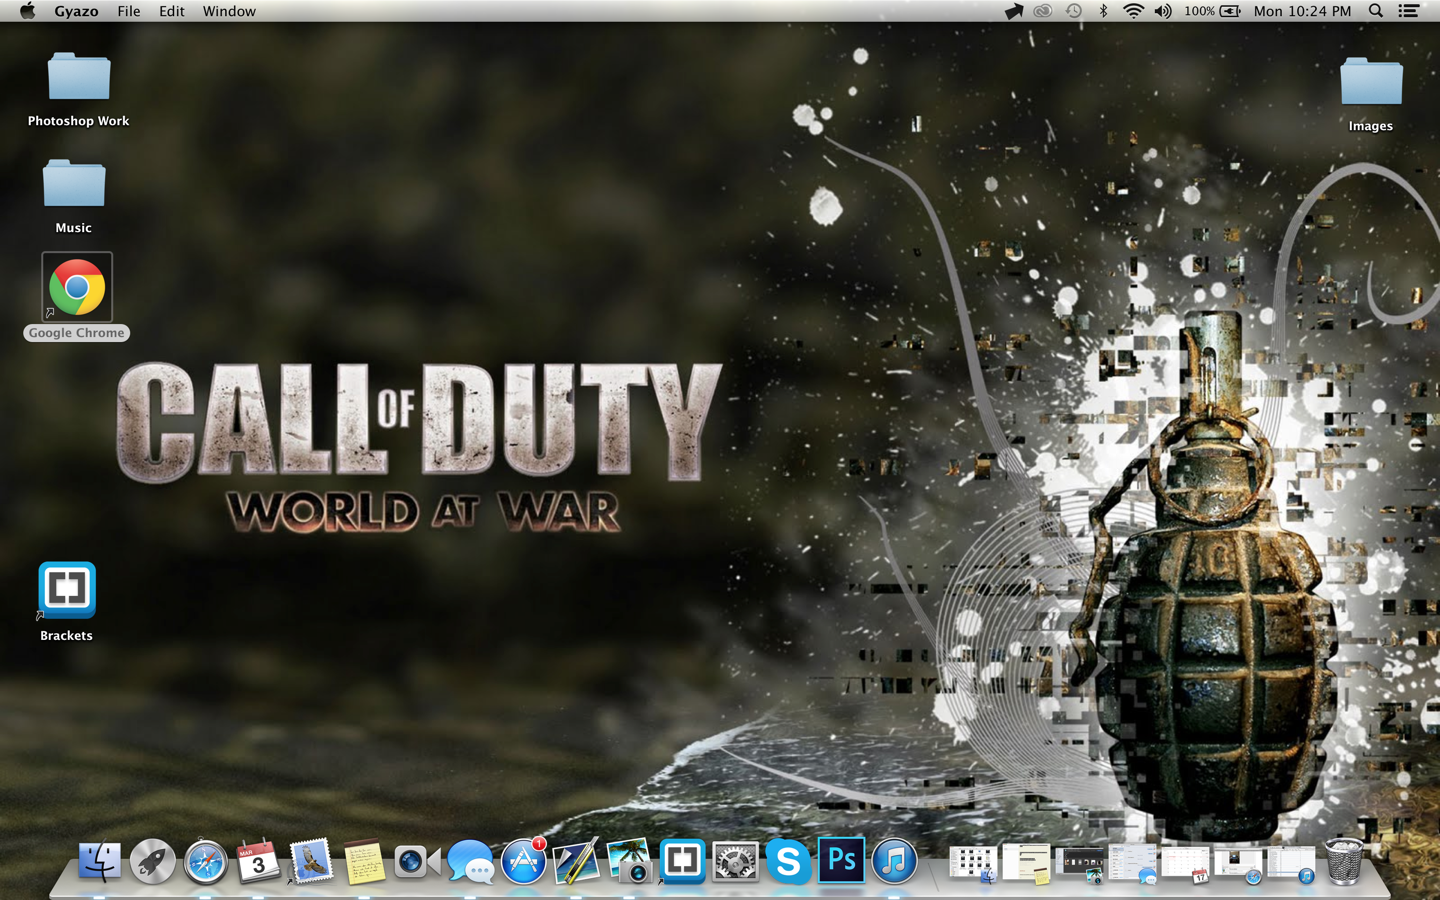This screenshot has height=900, width=1440.
Task: Restore minimized Finder window in dock
Action: [972, 864]
